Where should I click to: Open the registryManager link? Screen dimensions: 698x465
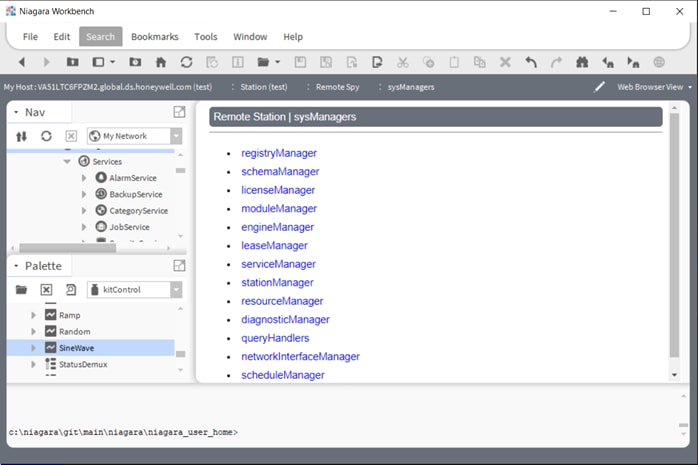pyautogui.click(x=279, y=153)
